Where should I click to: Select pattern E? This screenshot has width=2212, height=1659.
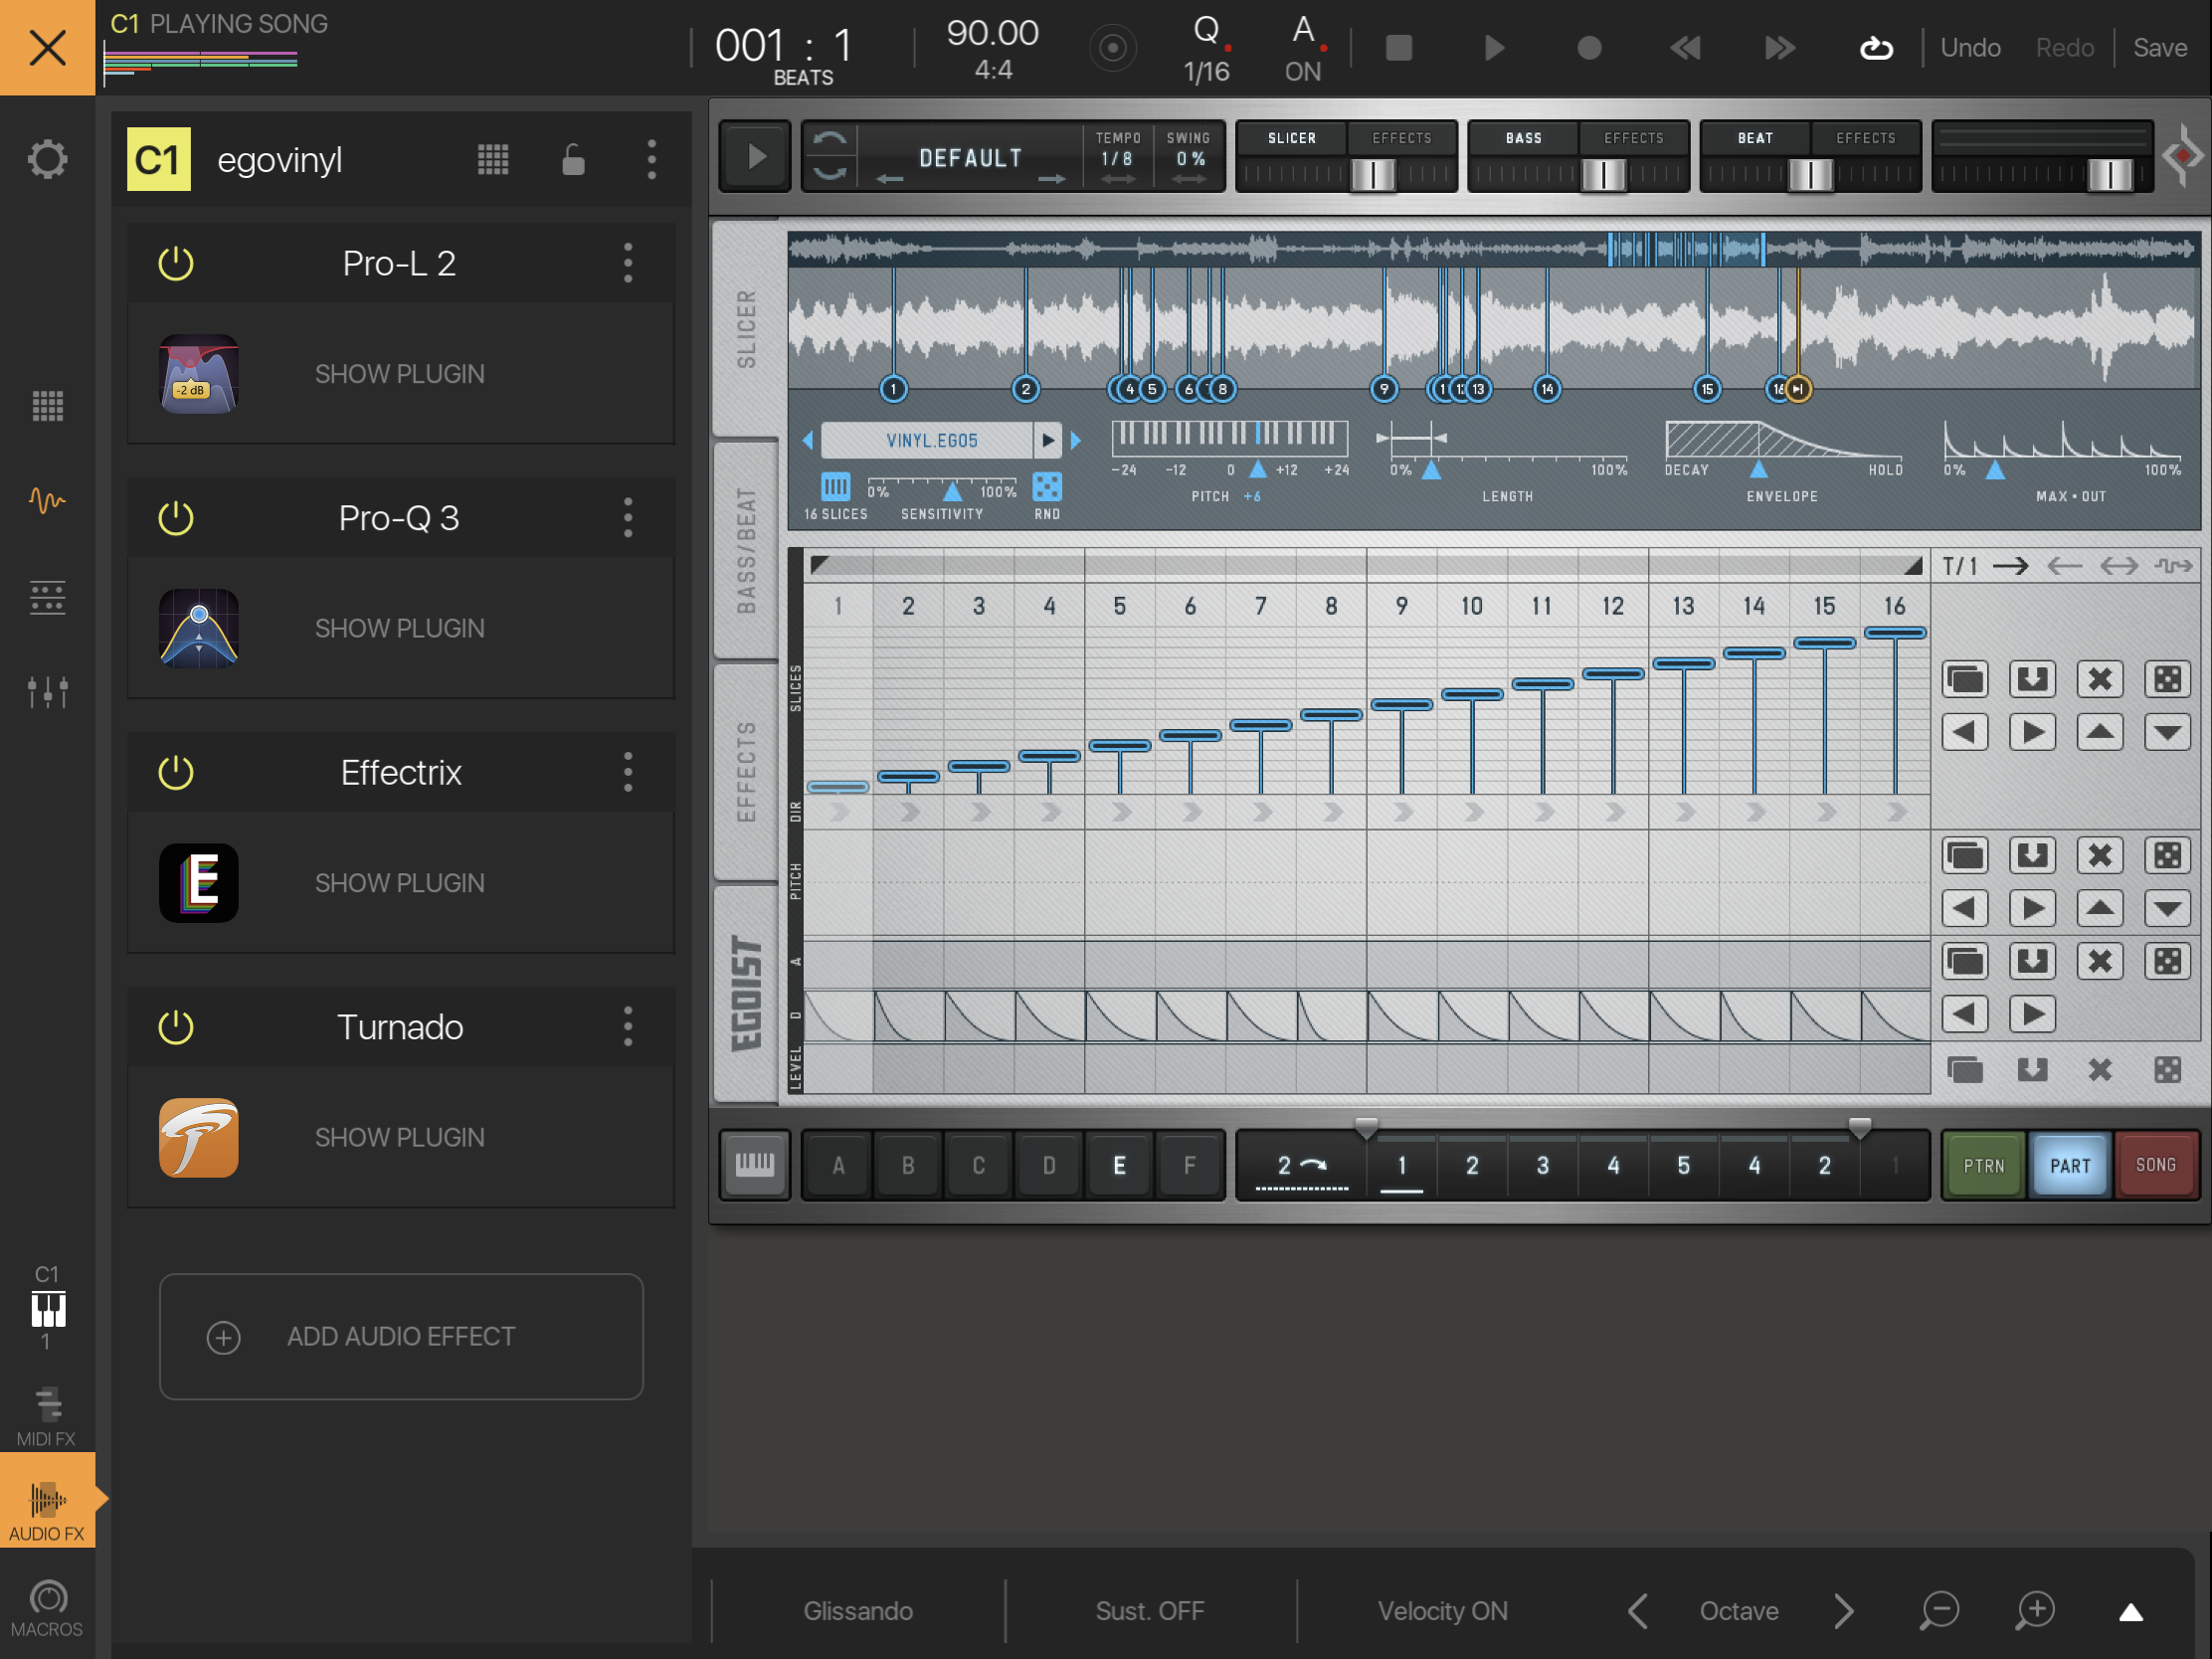[x=1119, y=1165]
